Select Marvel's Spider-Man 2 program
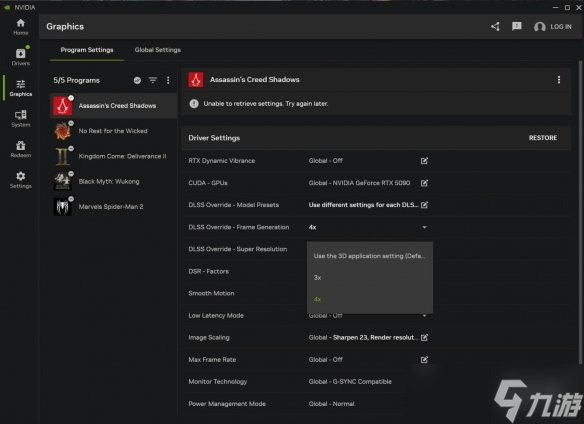Image resolution: width=584 pixels, height=424 pixels. point(114,206)
